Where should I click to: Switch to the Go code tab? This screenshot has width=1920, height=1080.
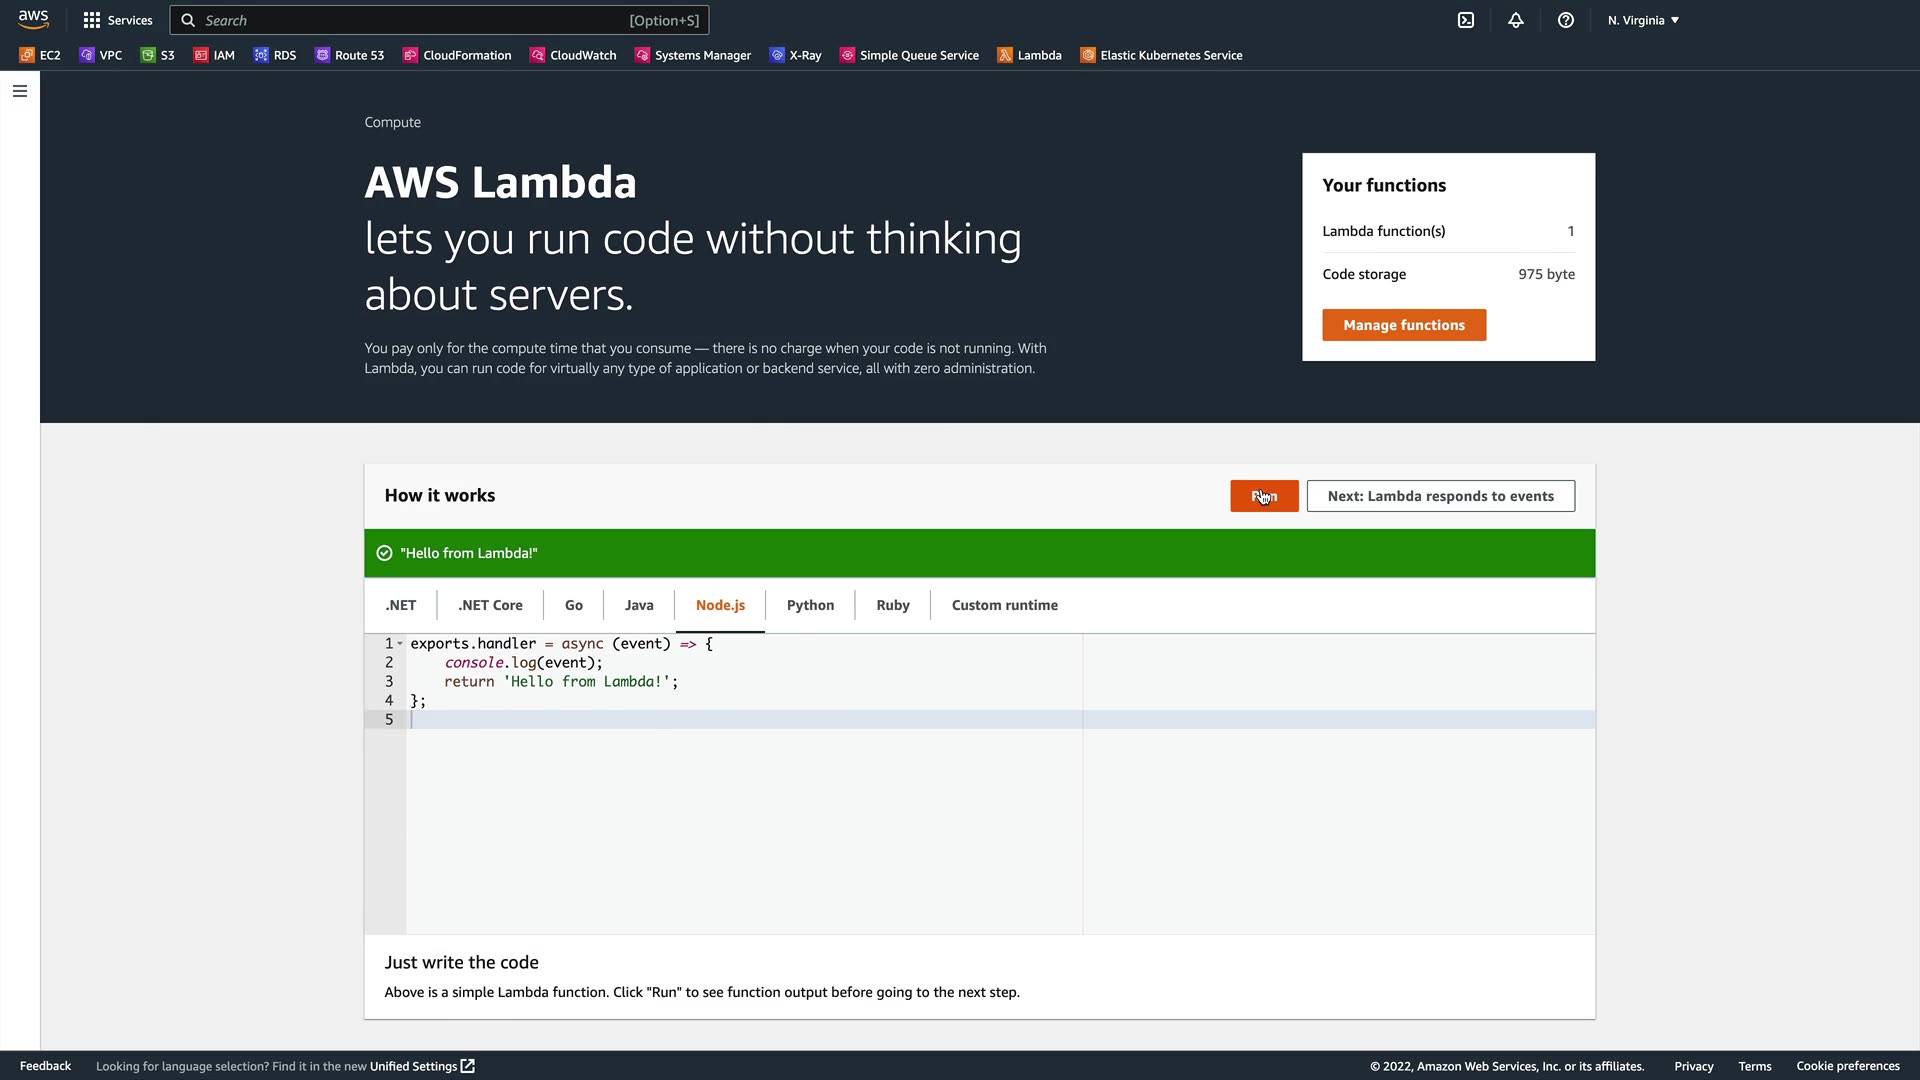click(x=573, y=605)
